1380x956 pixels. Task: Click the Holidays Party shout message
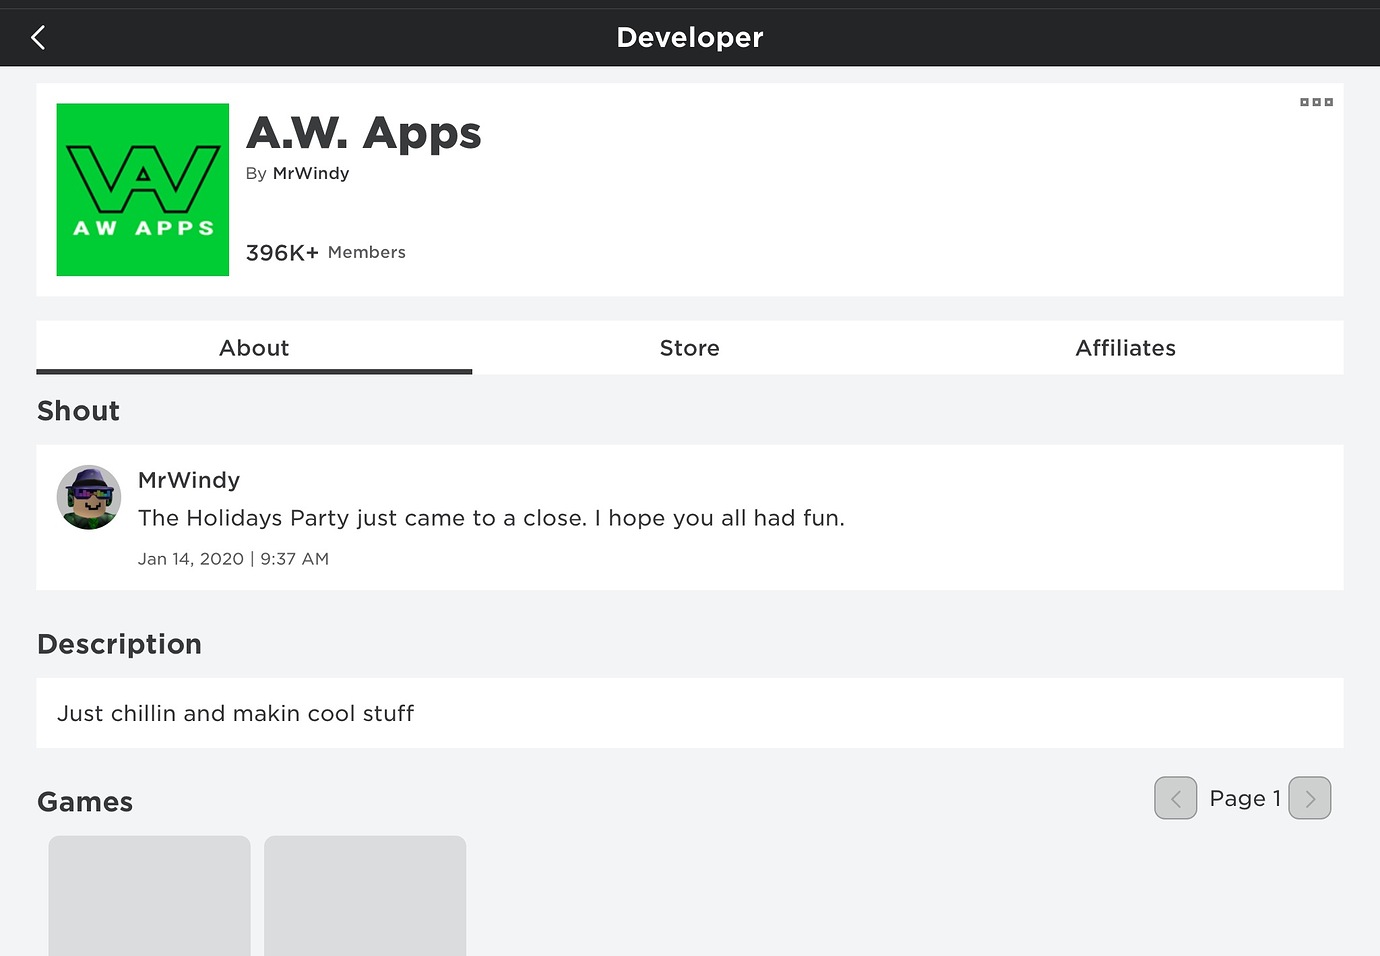[x=492, y=518]
